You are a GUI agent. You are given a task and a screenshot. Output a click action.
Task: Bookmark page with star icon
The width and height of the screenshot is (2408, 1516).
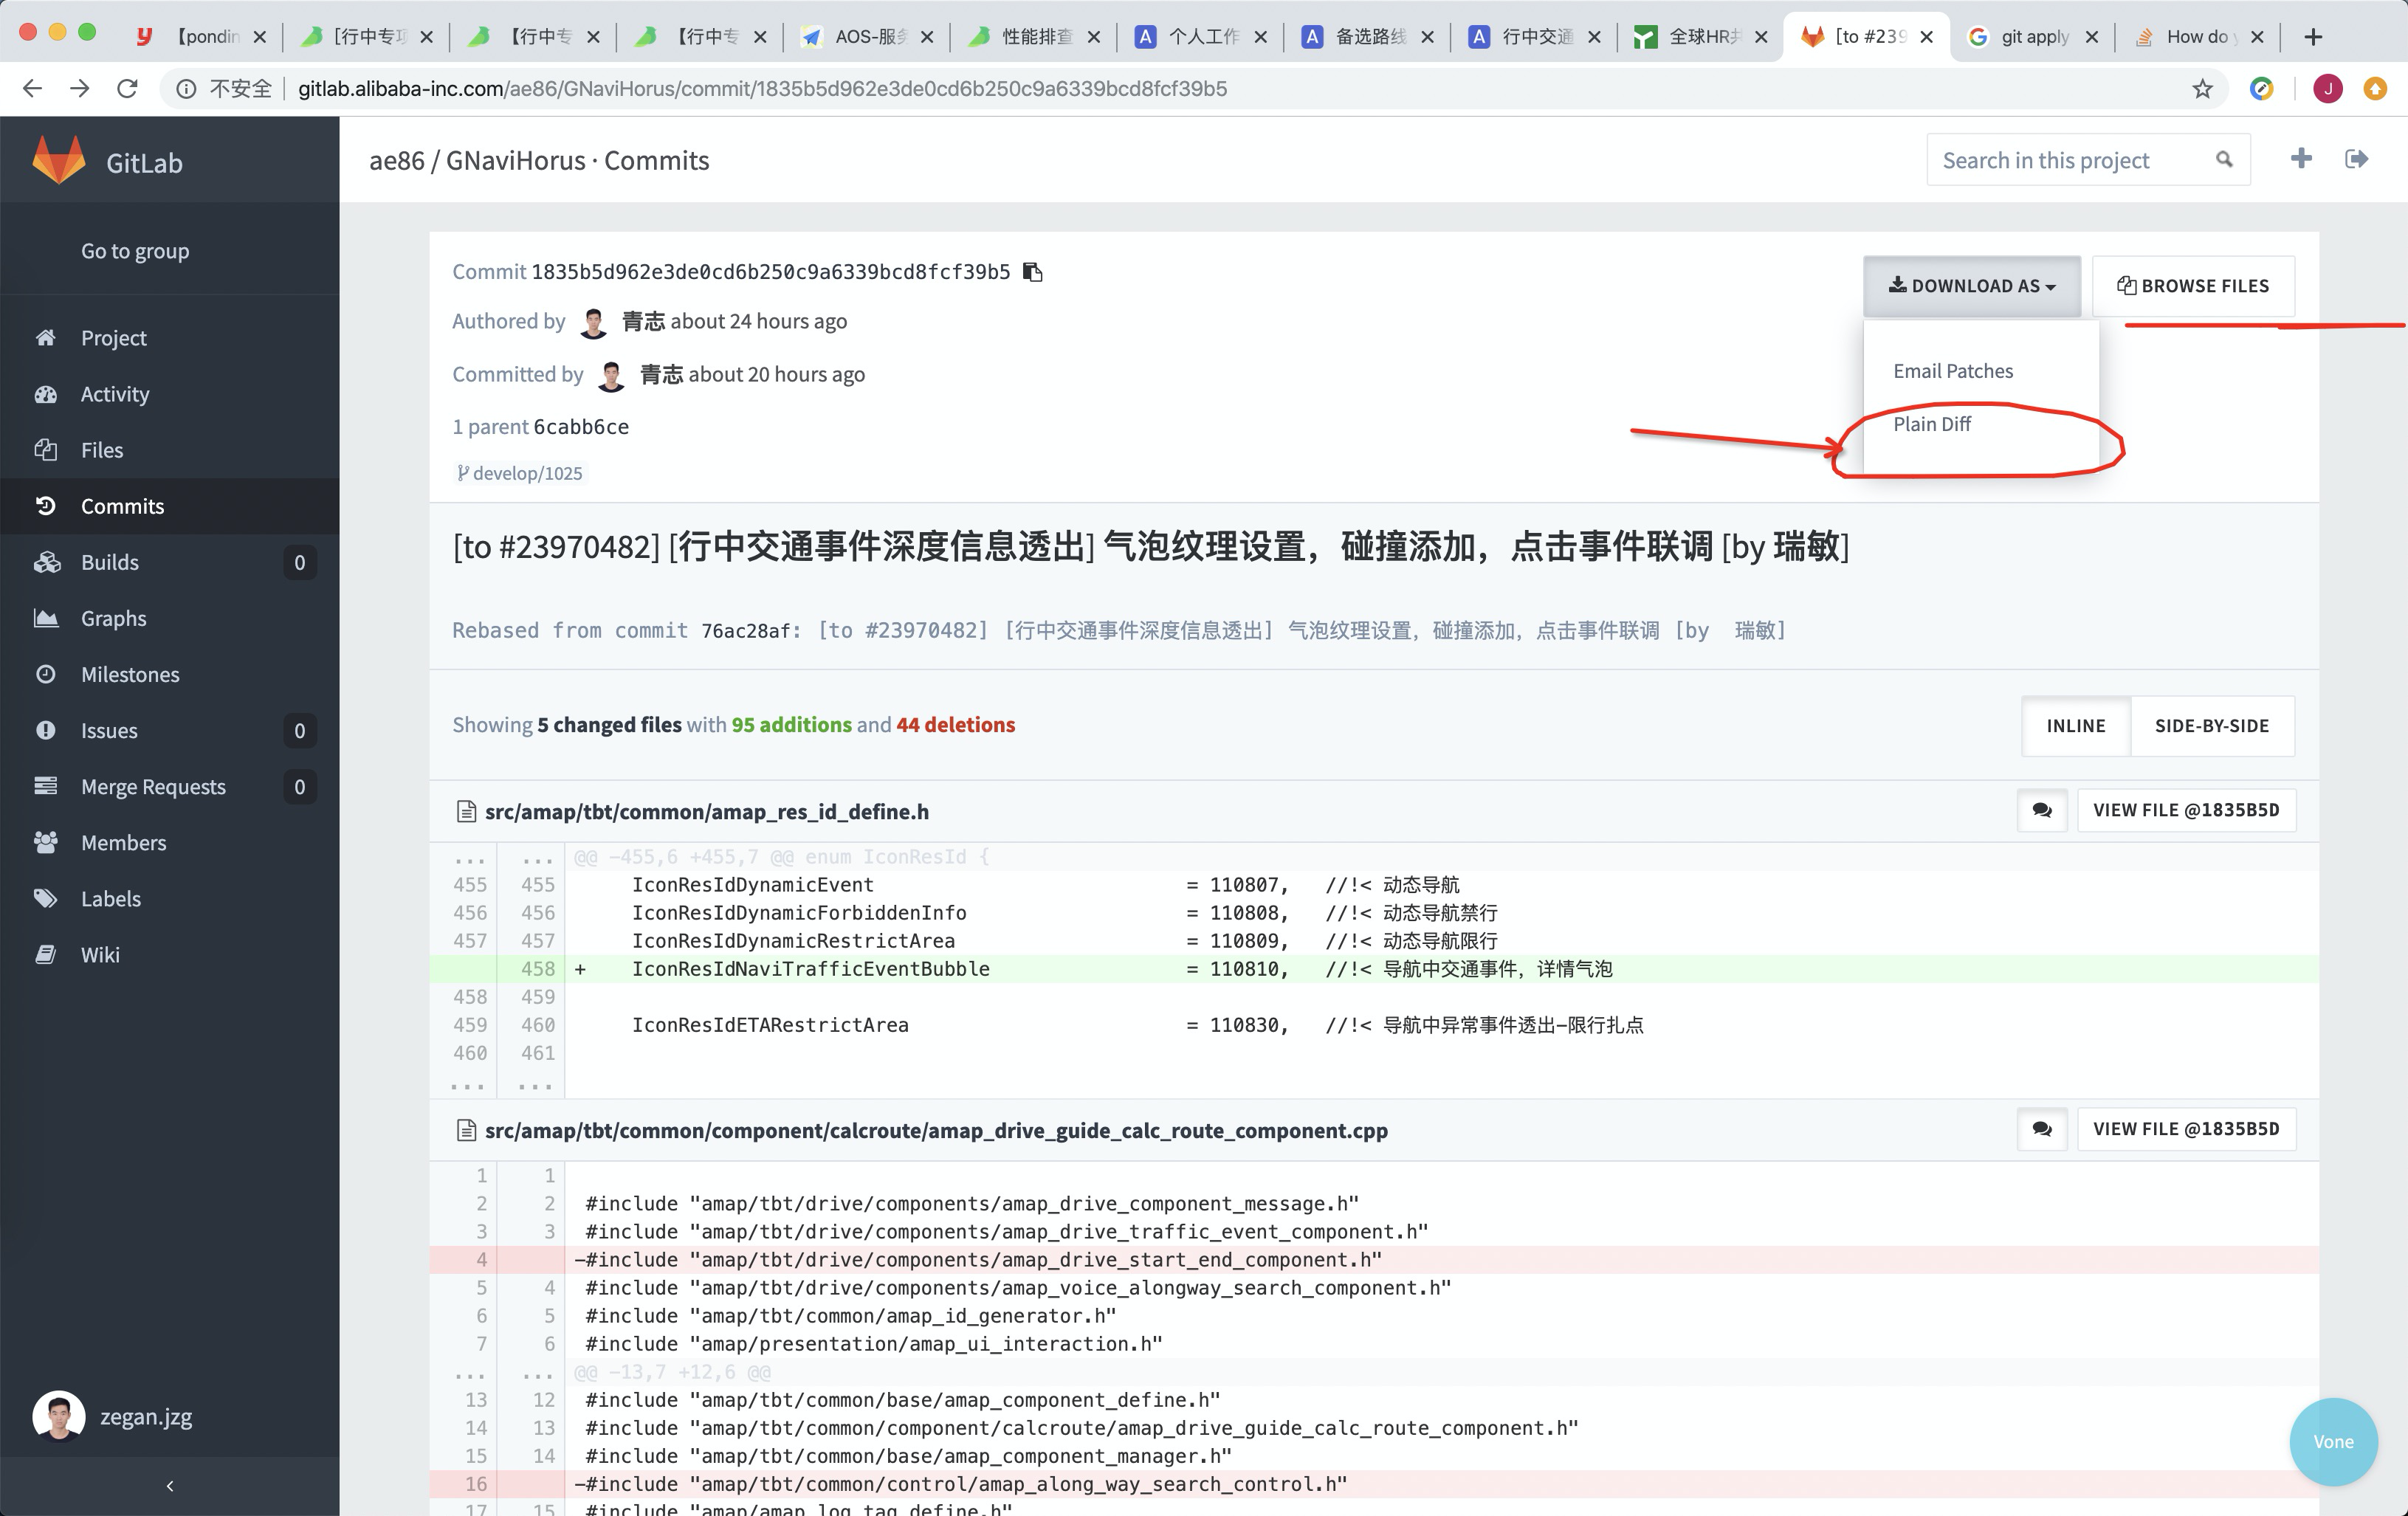(2202, 89)
